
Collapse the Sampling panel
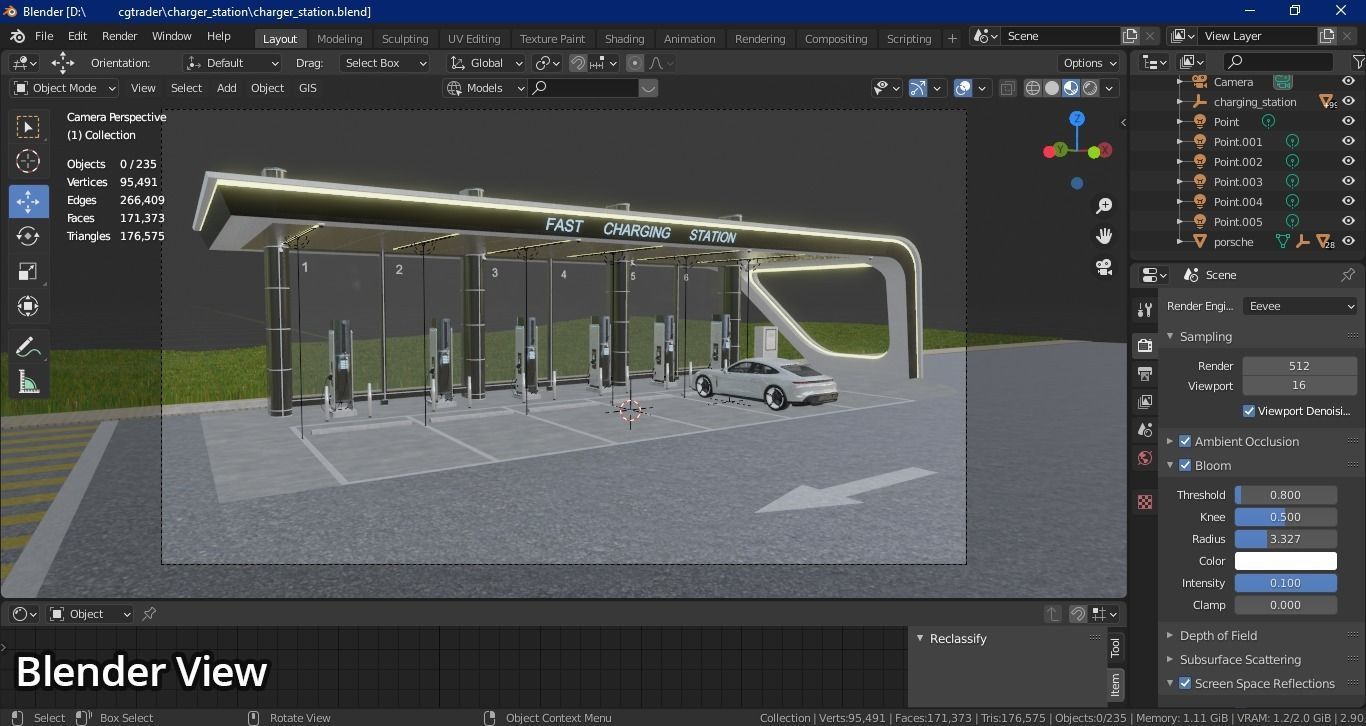pyautogui.click(x=1171, y=336)
